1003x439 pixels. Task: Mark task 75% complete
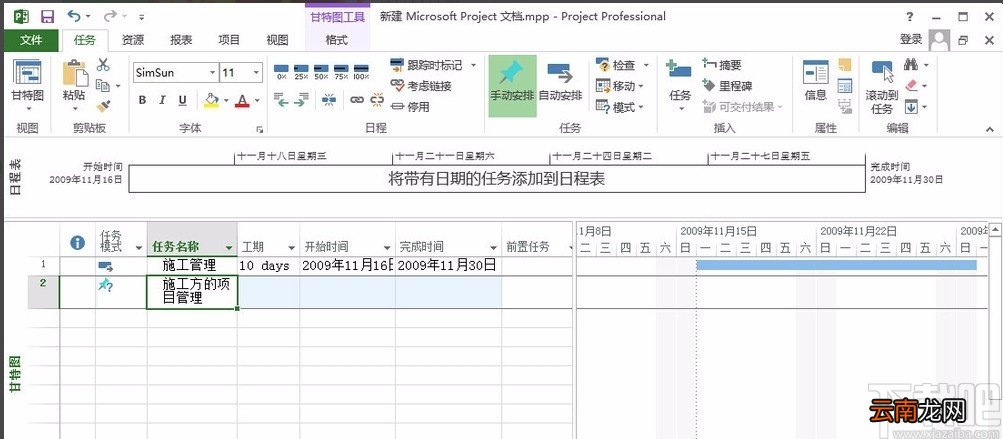341,71
